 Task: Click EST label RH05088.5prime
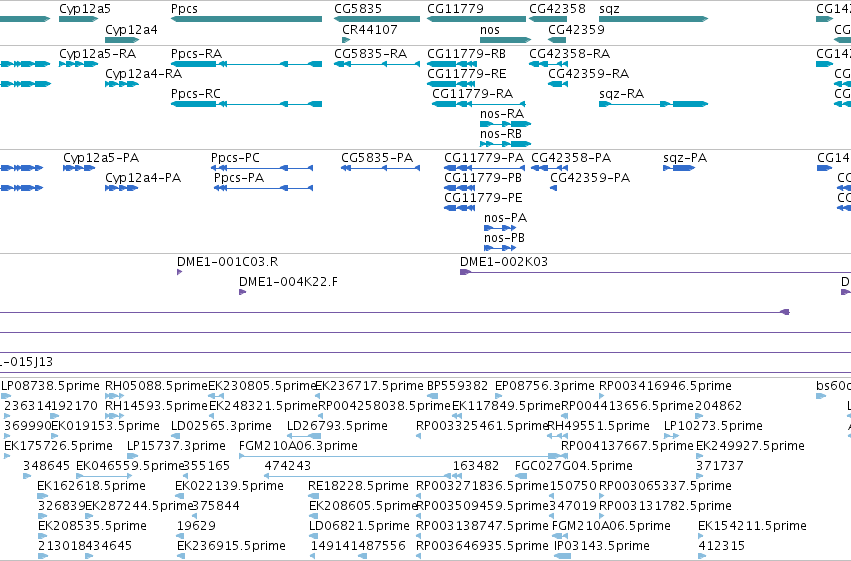click(x=156, y=386)
